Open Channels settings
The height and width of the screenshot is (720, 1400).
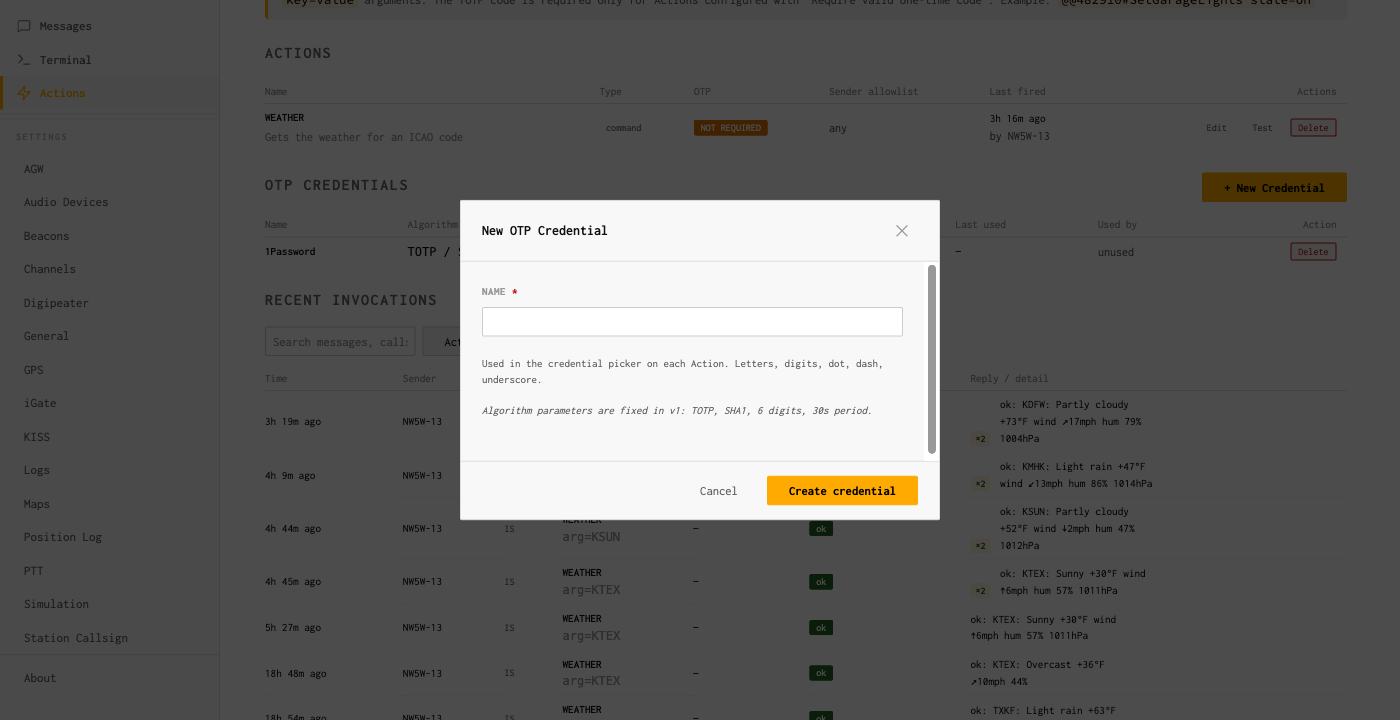tap(50, 269)
